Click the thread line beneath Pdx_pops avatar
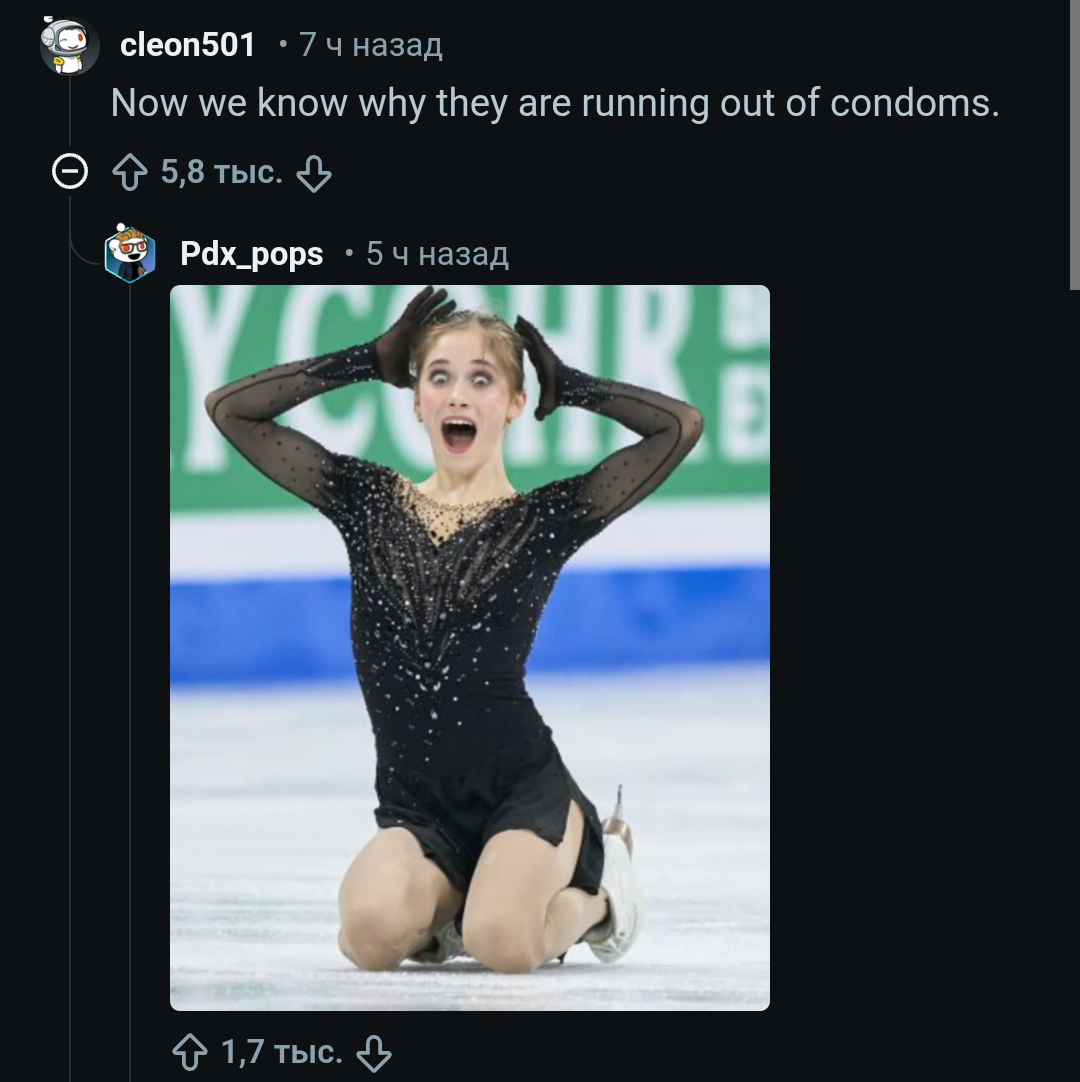 click(130, 650)
